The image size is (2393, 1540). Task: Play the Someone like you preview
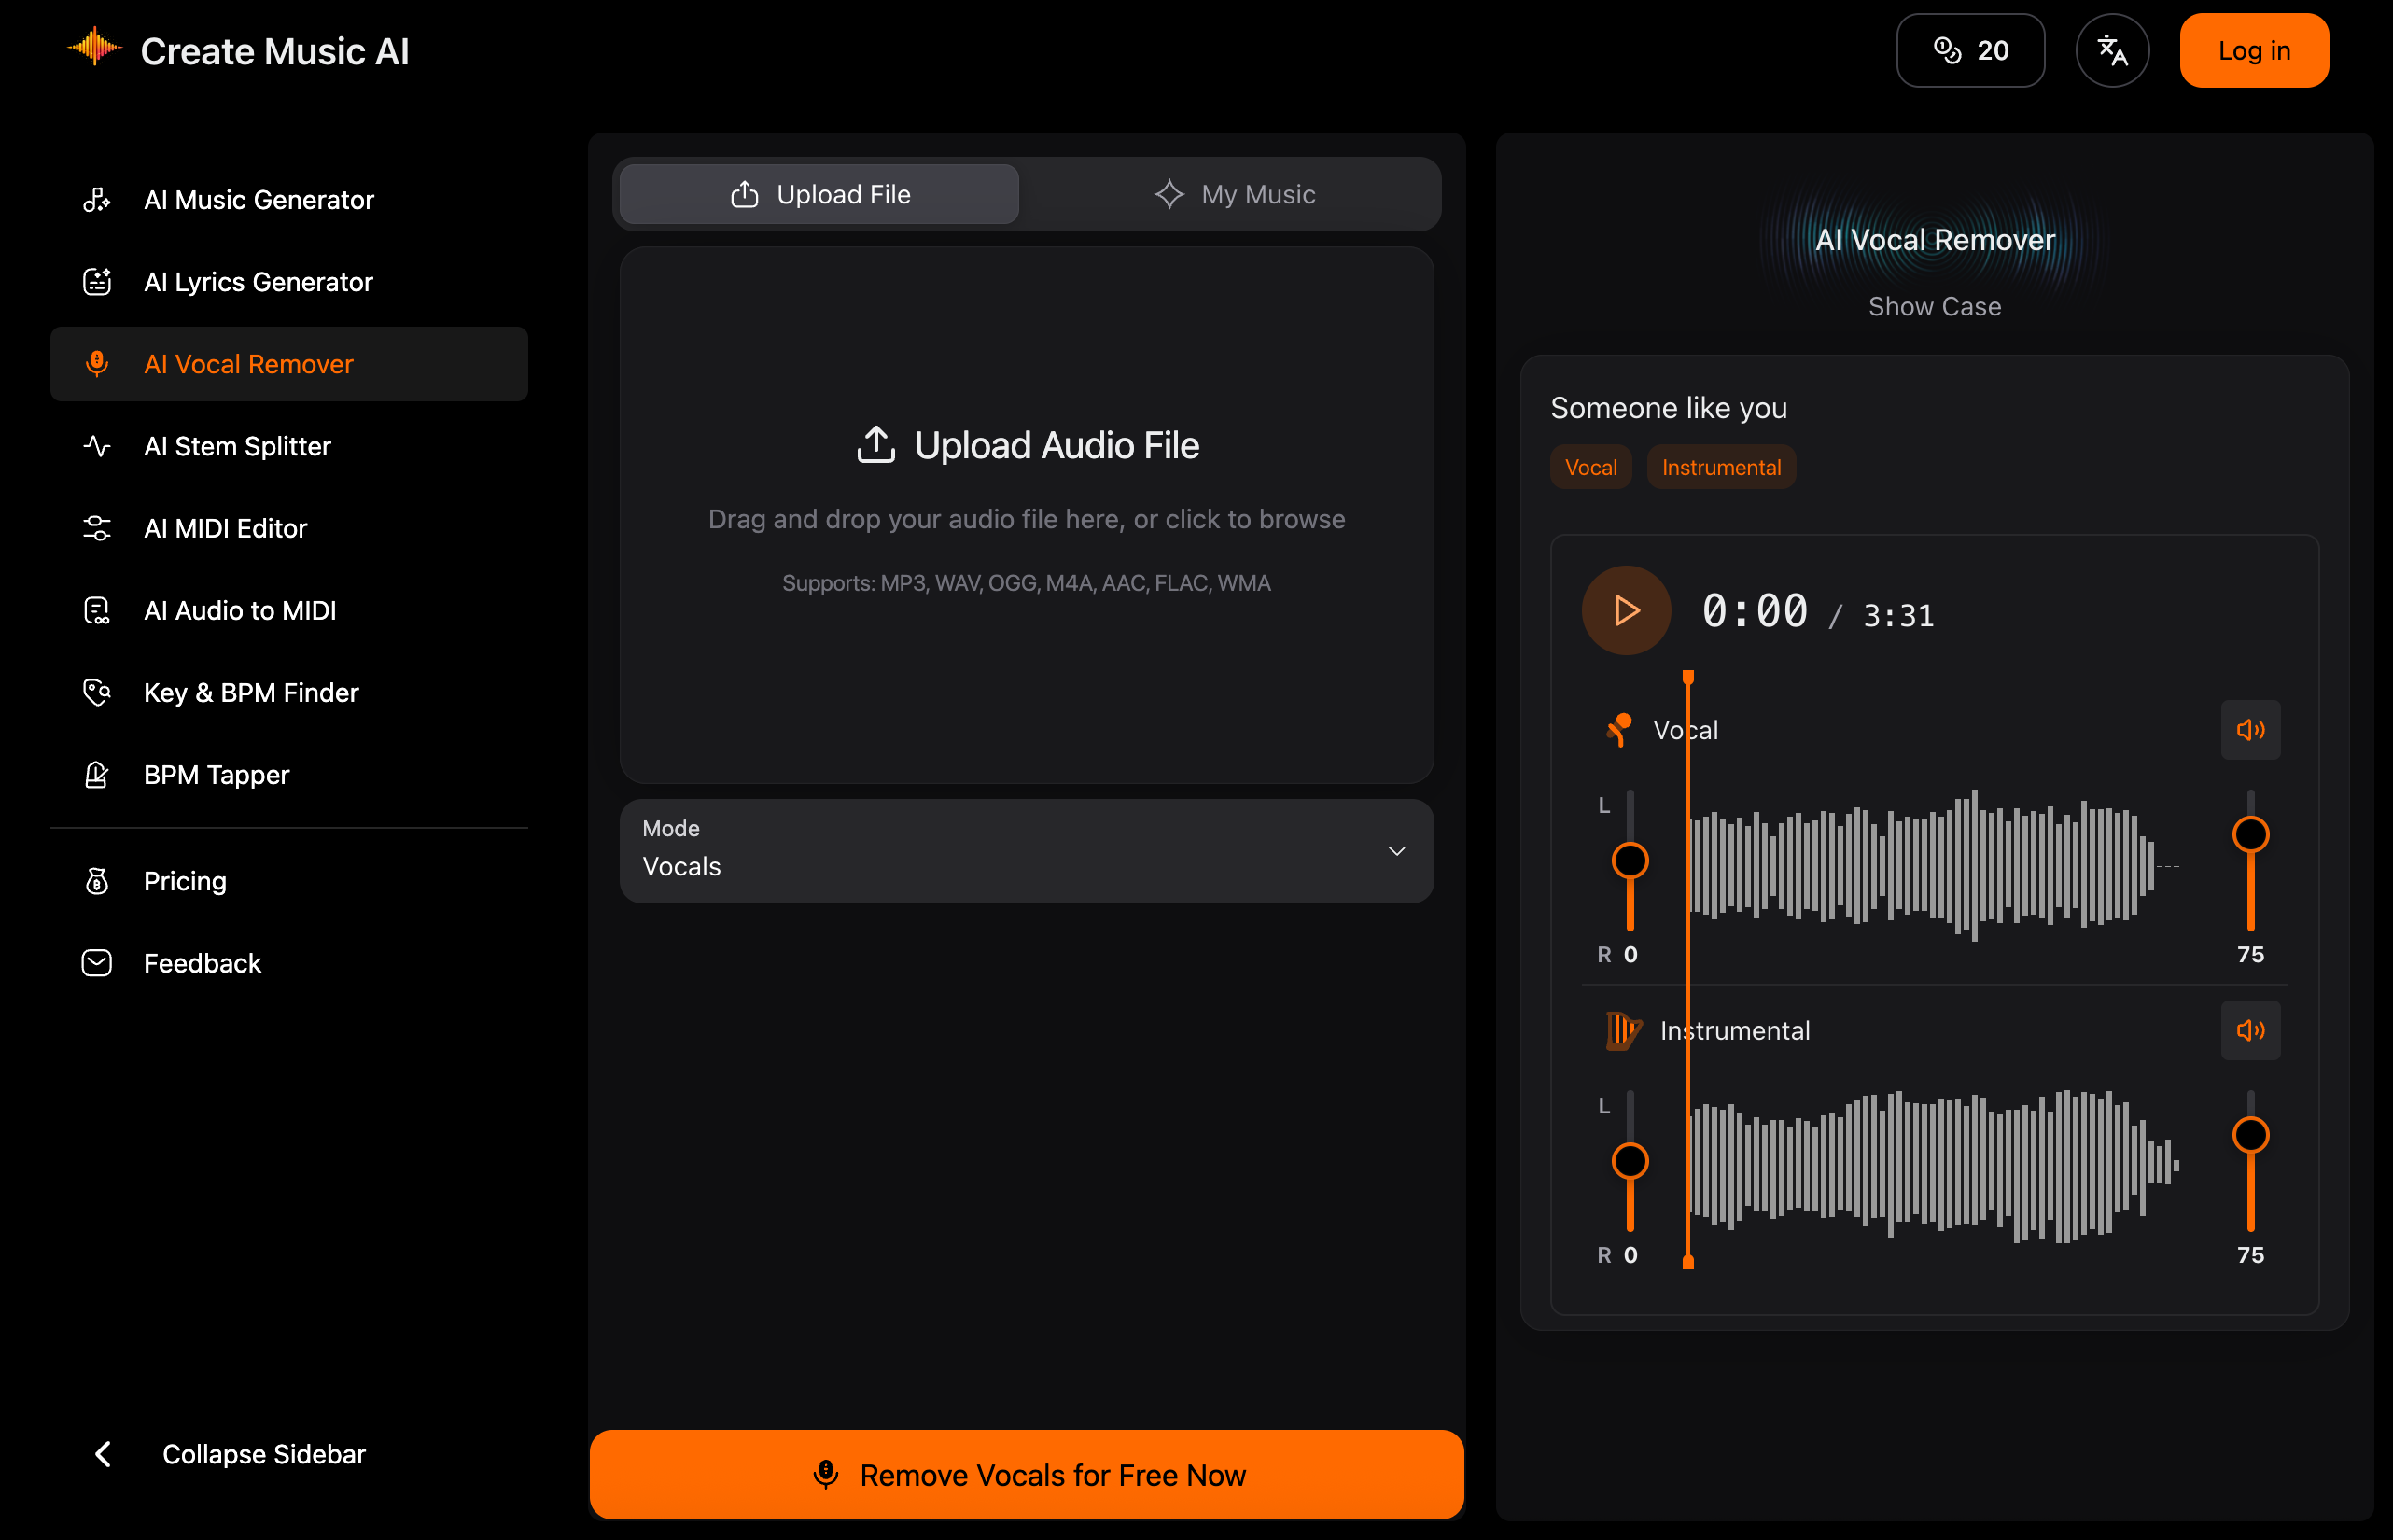(x=1626, y=610)
